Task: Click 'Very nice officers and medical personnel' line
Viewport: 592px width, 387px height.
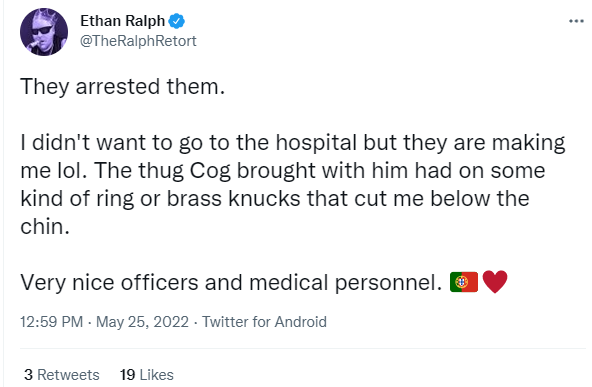Action: [x=231, y=282]
